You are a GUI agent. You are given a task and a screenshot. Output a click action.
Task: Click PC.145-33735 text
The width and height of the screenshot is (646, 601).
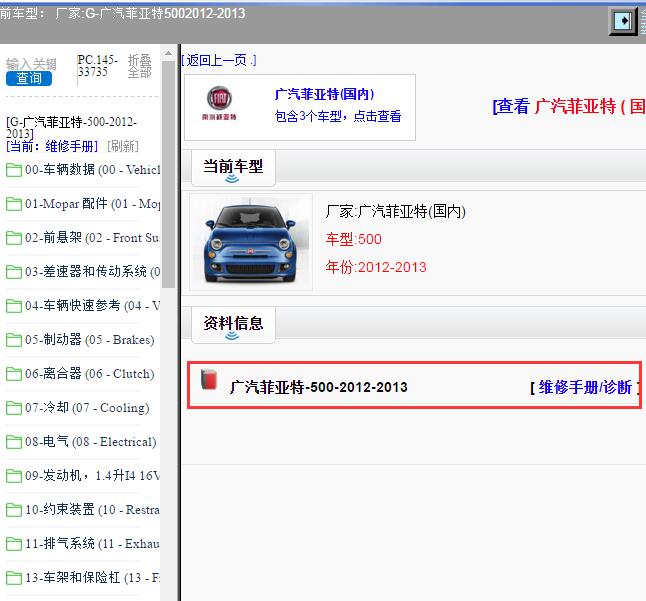(x=98, y=65)
